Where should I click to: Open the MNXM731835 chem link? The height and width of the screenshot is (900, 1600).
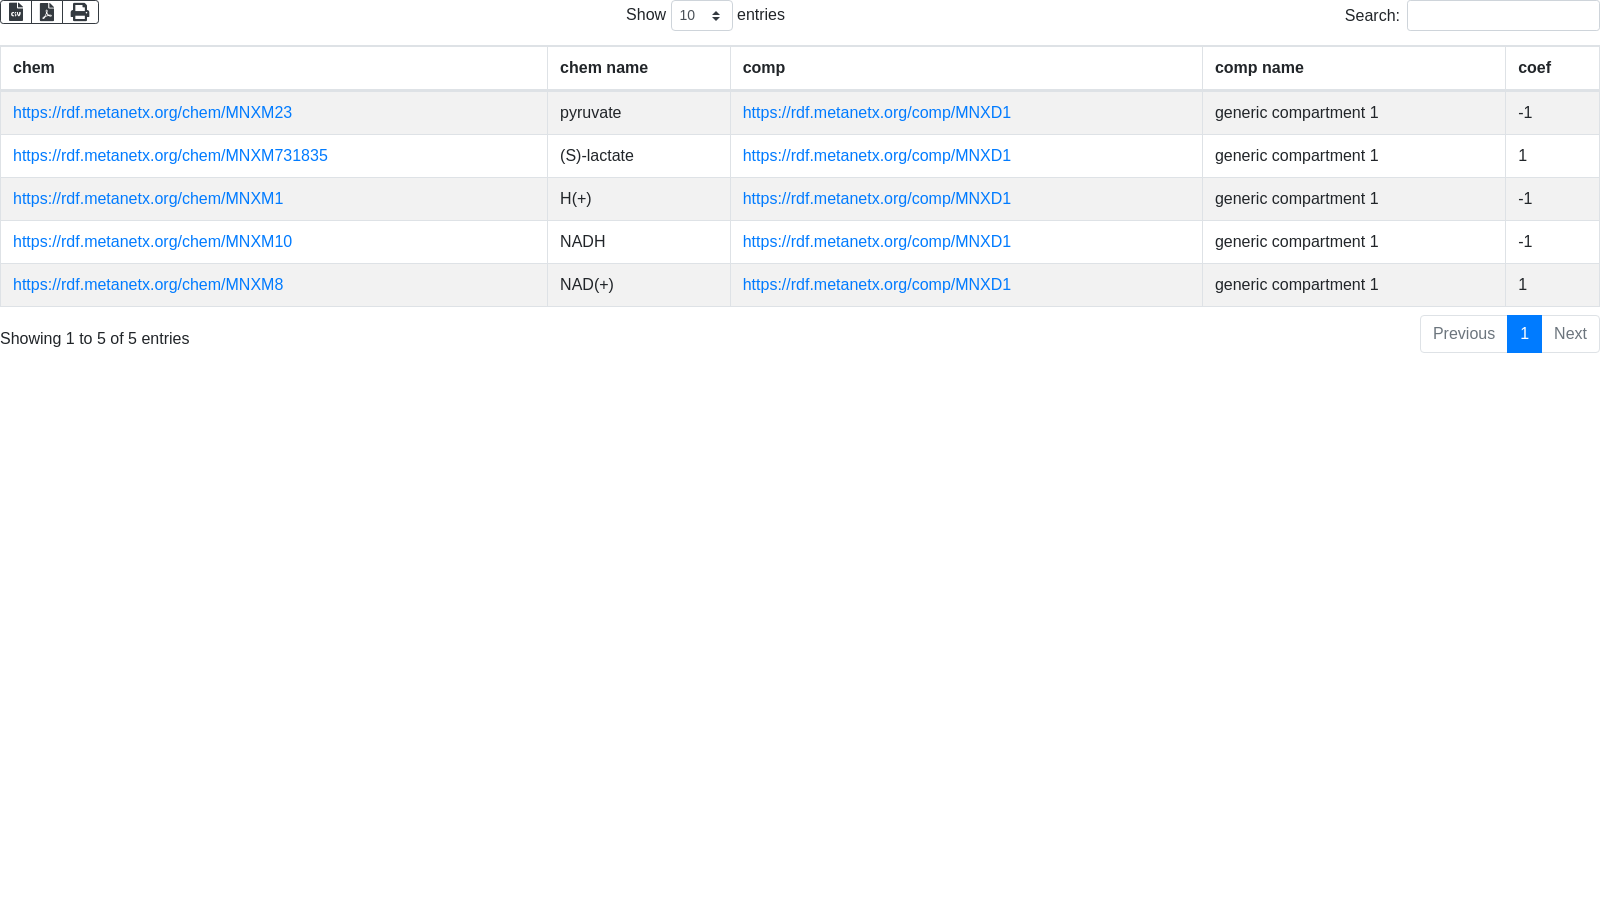pyautogui.click(x=170, y=156)
